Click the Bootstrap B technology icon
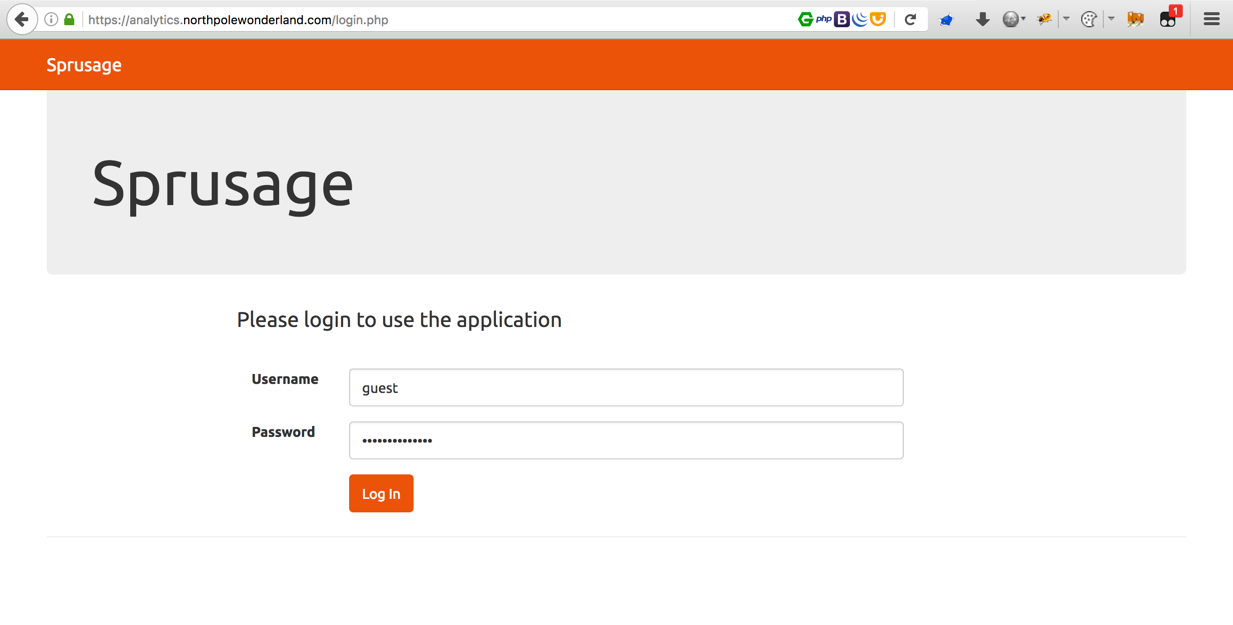Screen dimensions: 1233x625 pos(842,19)
